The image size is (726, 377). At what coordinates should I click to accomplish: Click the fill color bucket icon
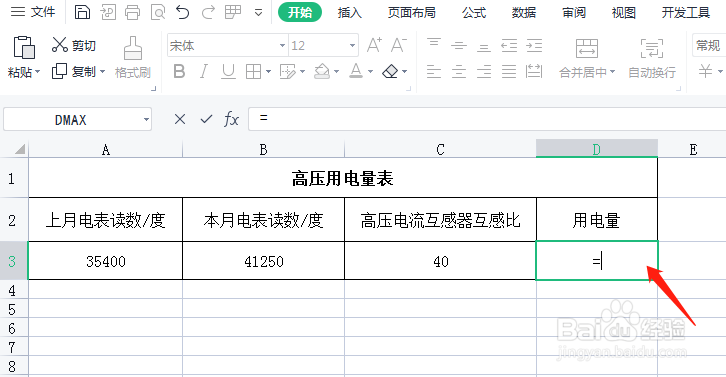(x=322, y=72)
